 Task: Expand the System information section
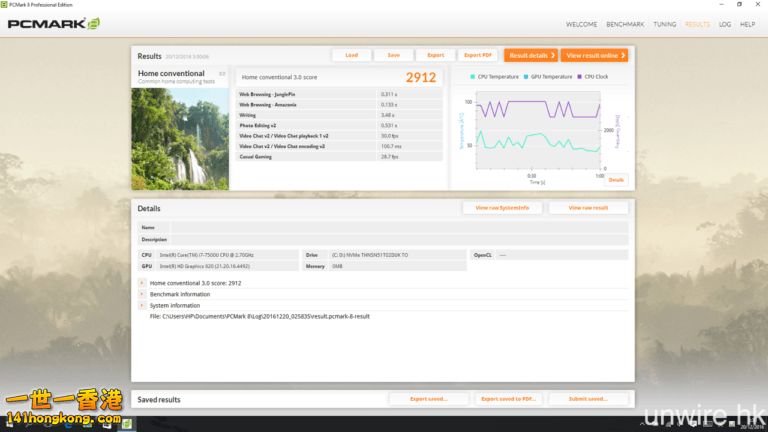click(142, 306)
